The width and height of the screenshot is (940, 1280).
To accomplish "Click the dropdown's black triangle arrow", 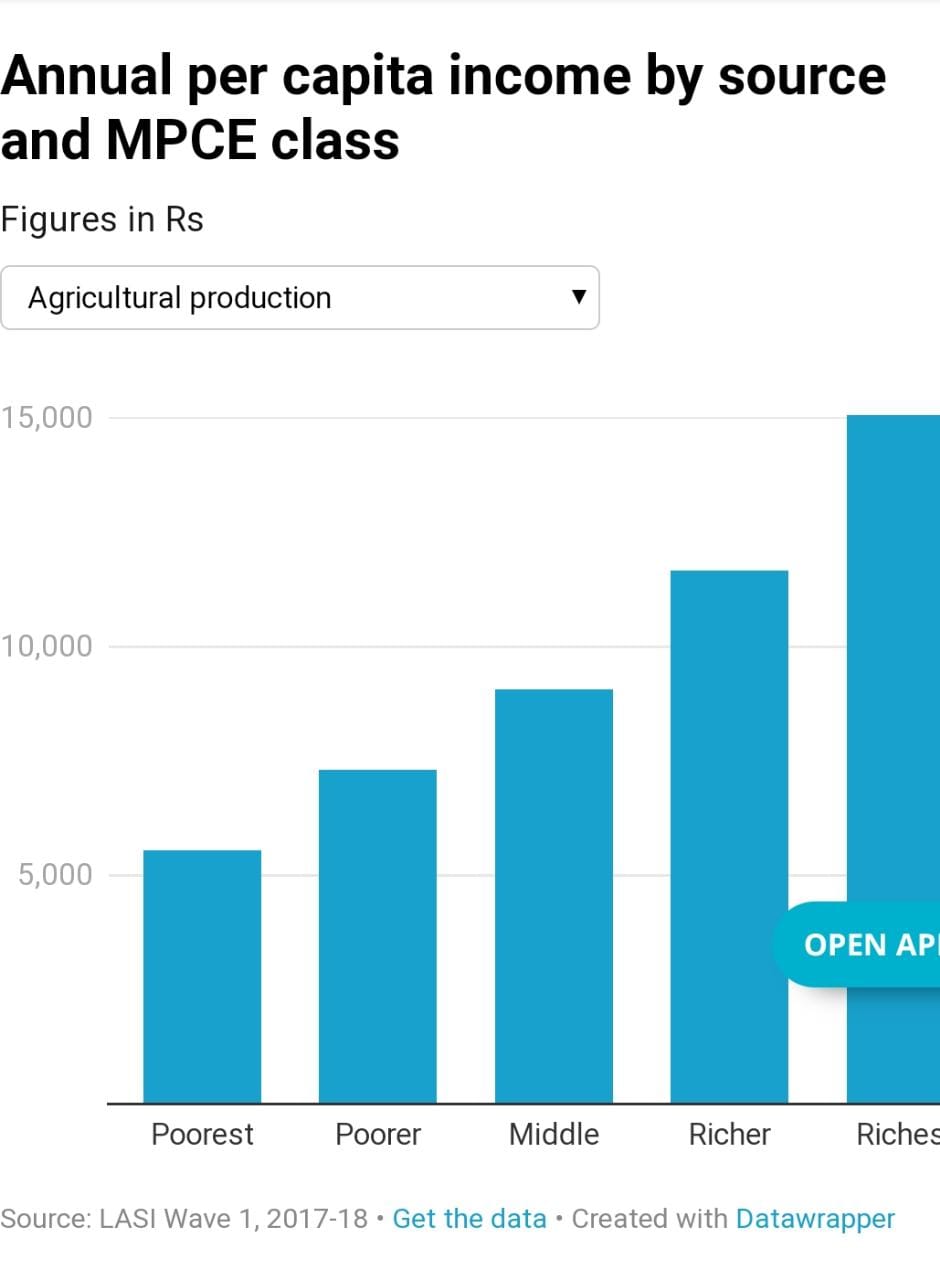I will (x=577, y=297).
